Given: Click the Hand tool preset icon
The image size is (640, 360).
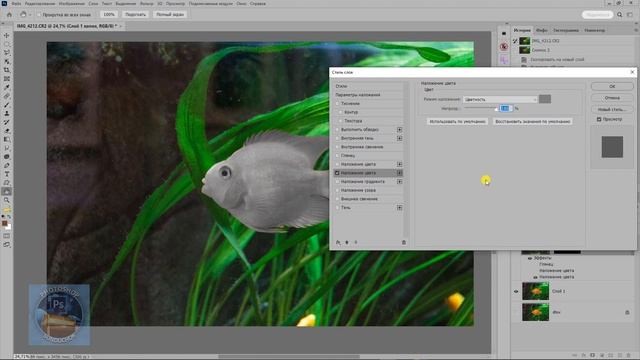Looking at the screenshot, I should pyautogui.click(x=23, y=14).
